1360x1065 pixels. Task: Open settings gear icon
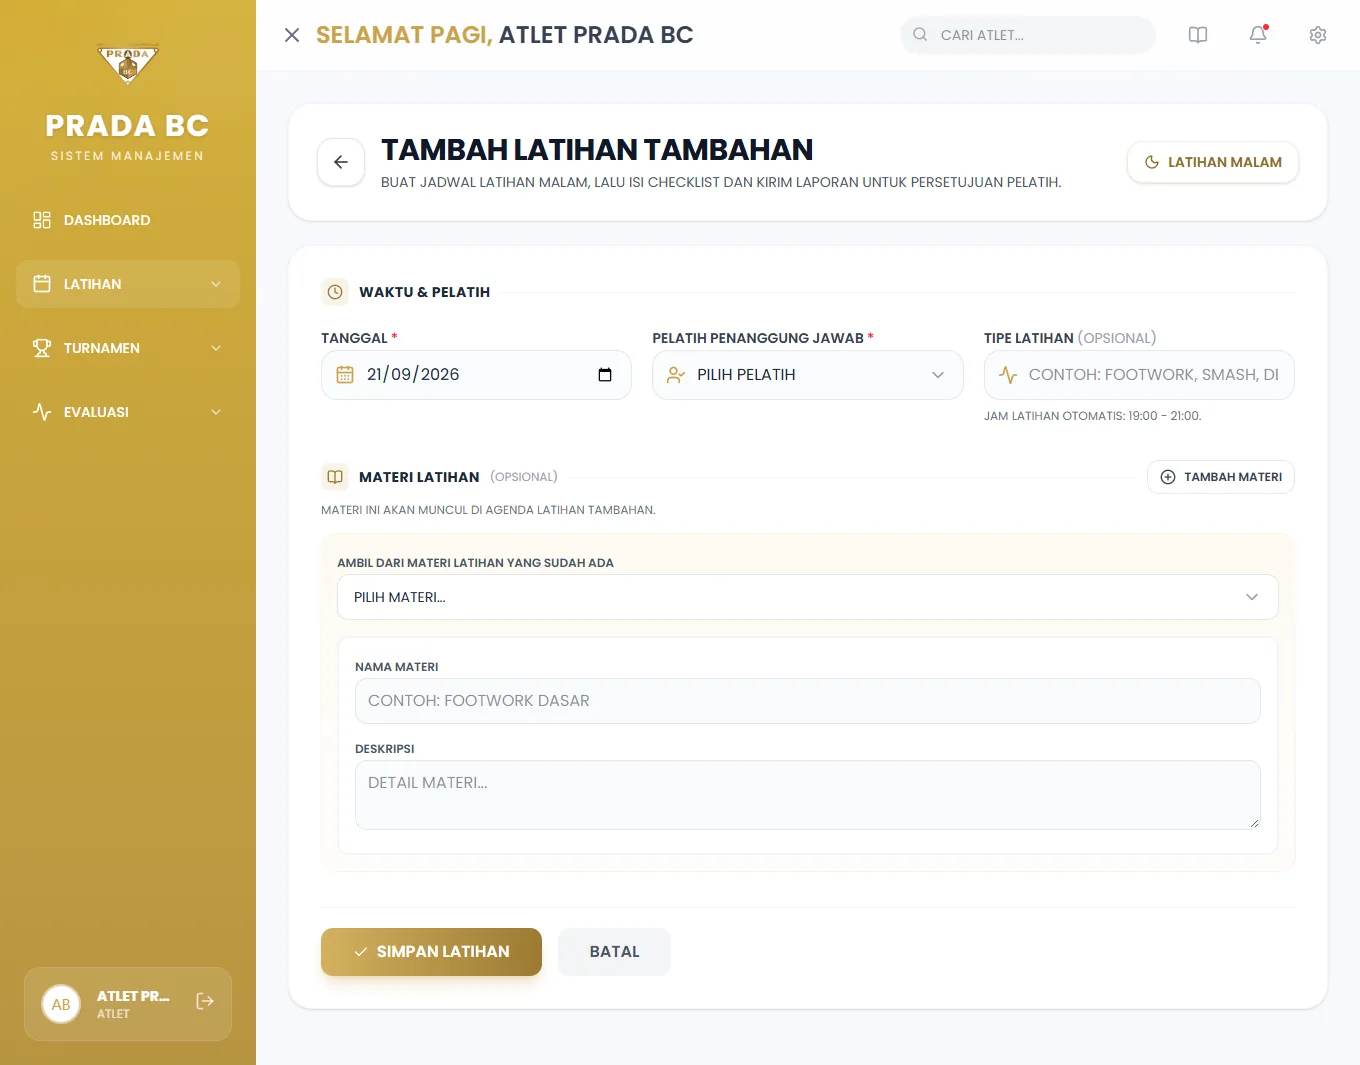coord(1318,35)
